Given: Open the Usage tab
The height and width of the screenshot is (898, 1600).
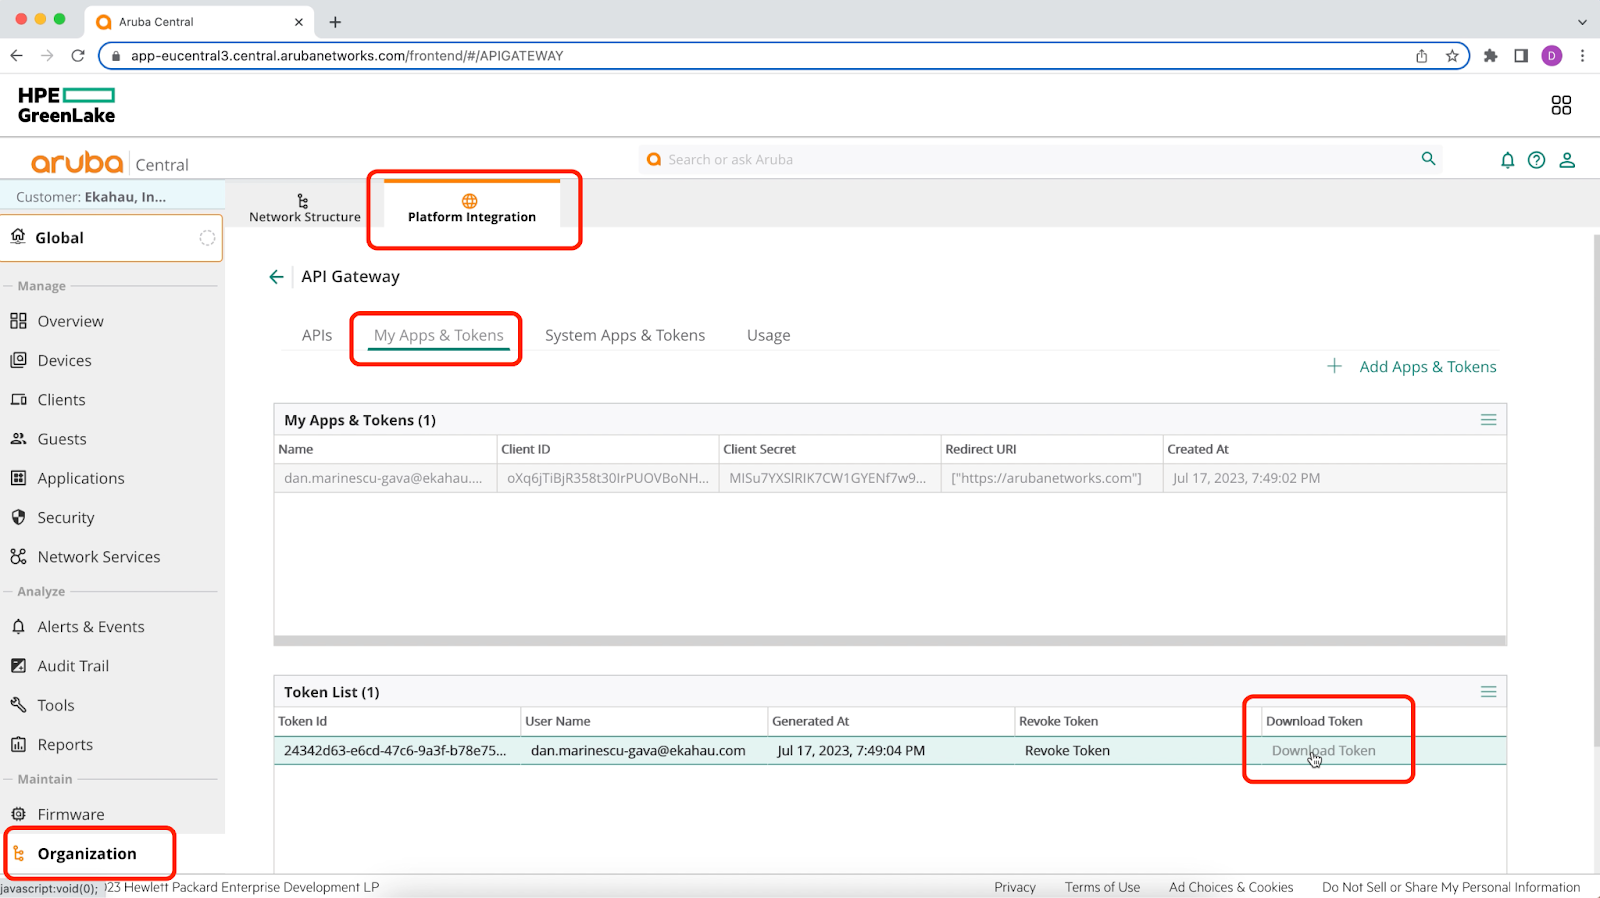Looking at the screenshot, I should tap(768, 336).
